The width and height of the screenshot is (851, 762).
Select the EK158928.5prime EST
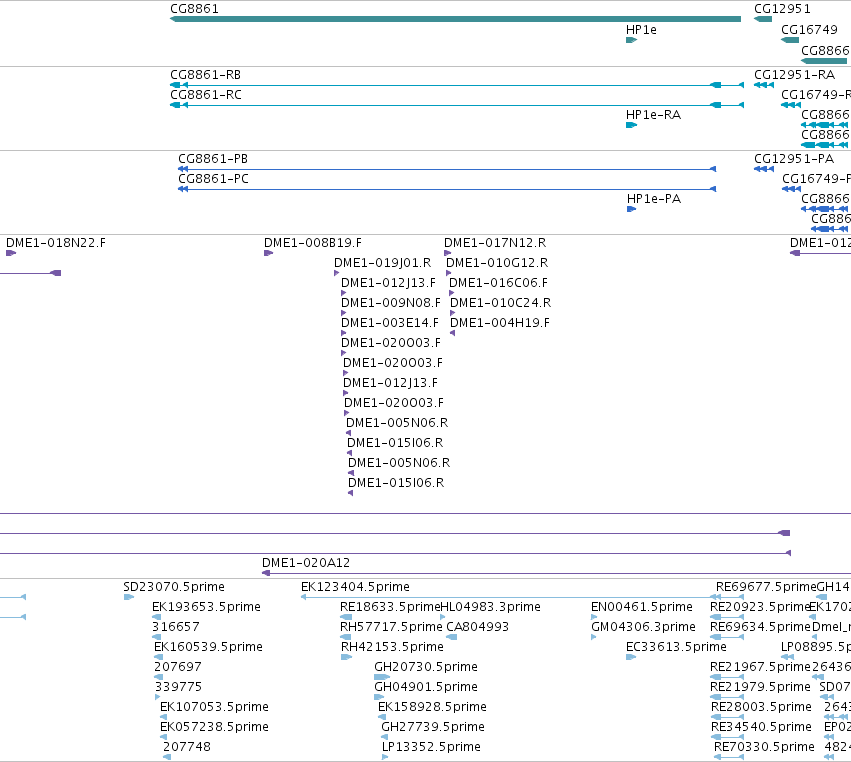[382, 717]
